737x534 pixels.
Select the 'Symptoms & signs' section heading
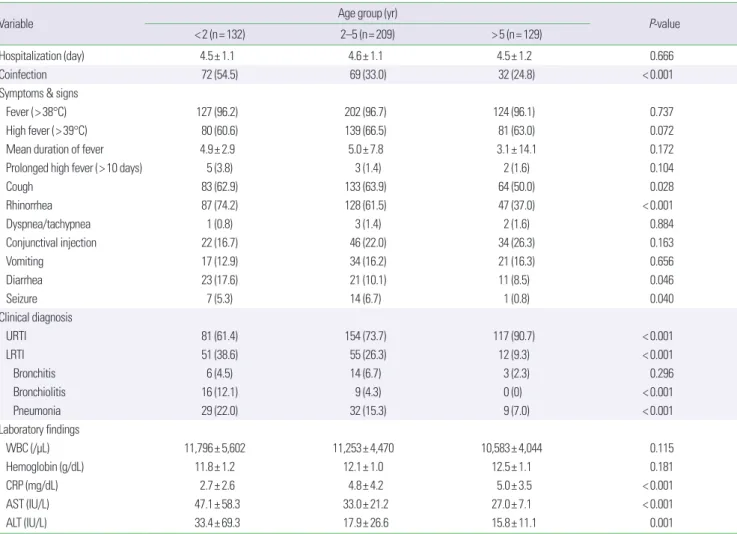click(39, 94)
